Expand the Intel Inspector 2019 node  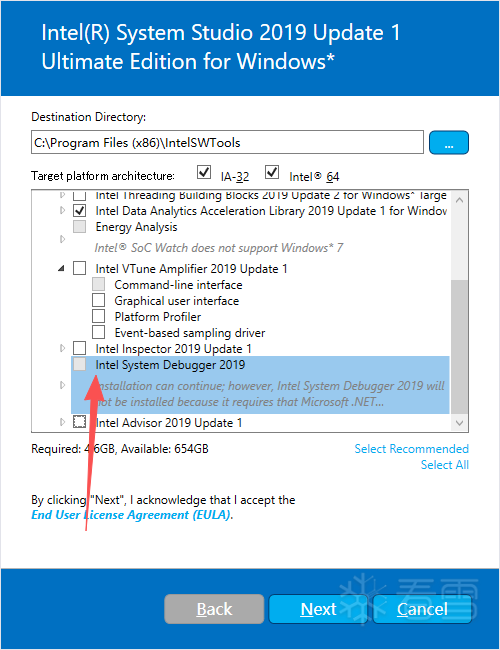(63, 348)
